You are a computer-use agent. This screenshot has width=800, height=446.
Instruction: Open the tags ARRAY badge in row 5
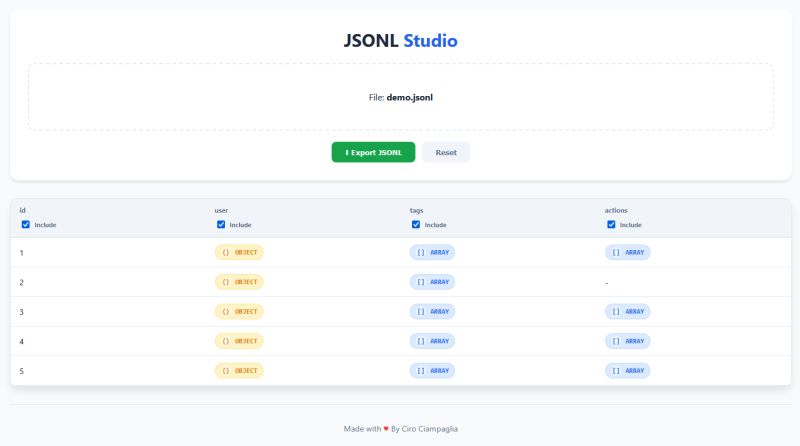pos(432,370)
